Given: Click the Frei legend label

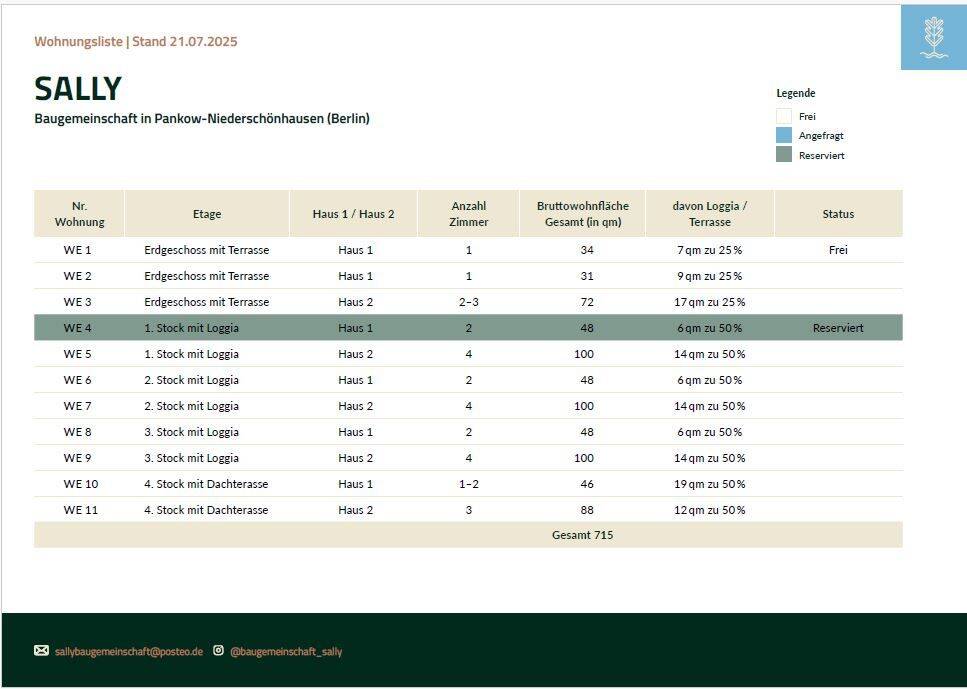Looking at the screenshot, I should click(x=807, y=116).
